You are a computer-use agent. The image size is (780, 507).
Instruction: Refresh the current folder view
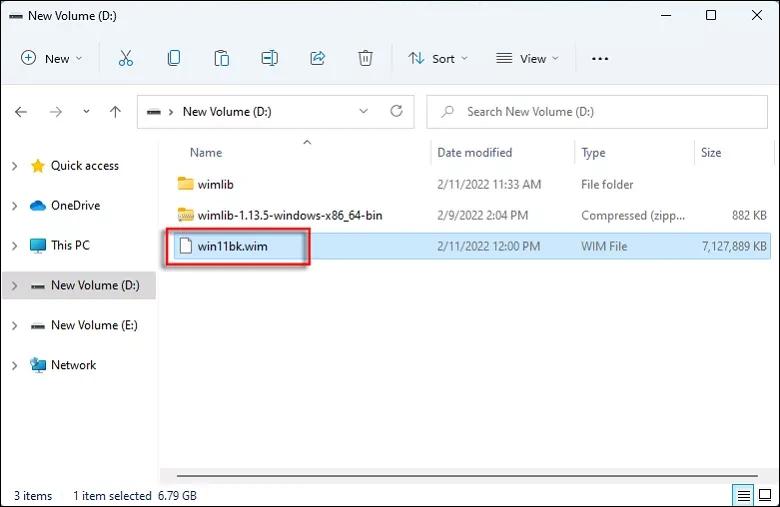(x=396, y=111)
